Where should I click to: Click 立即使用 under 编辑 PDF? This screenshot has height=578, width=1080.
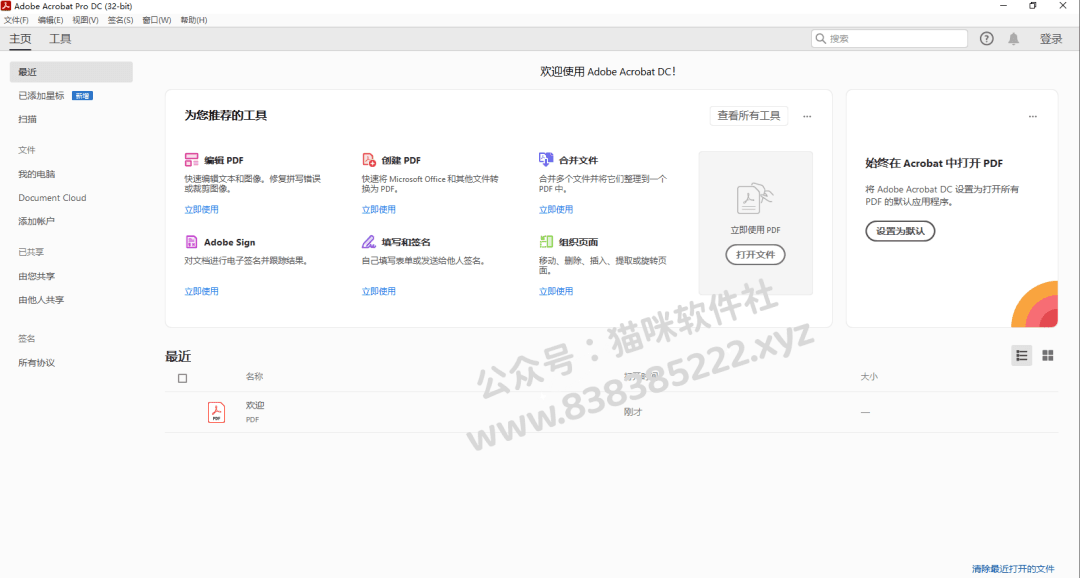point(201,209)
